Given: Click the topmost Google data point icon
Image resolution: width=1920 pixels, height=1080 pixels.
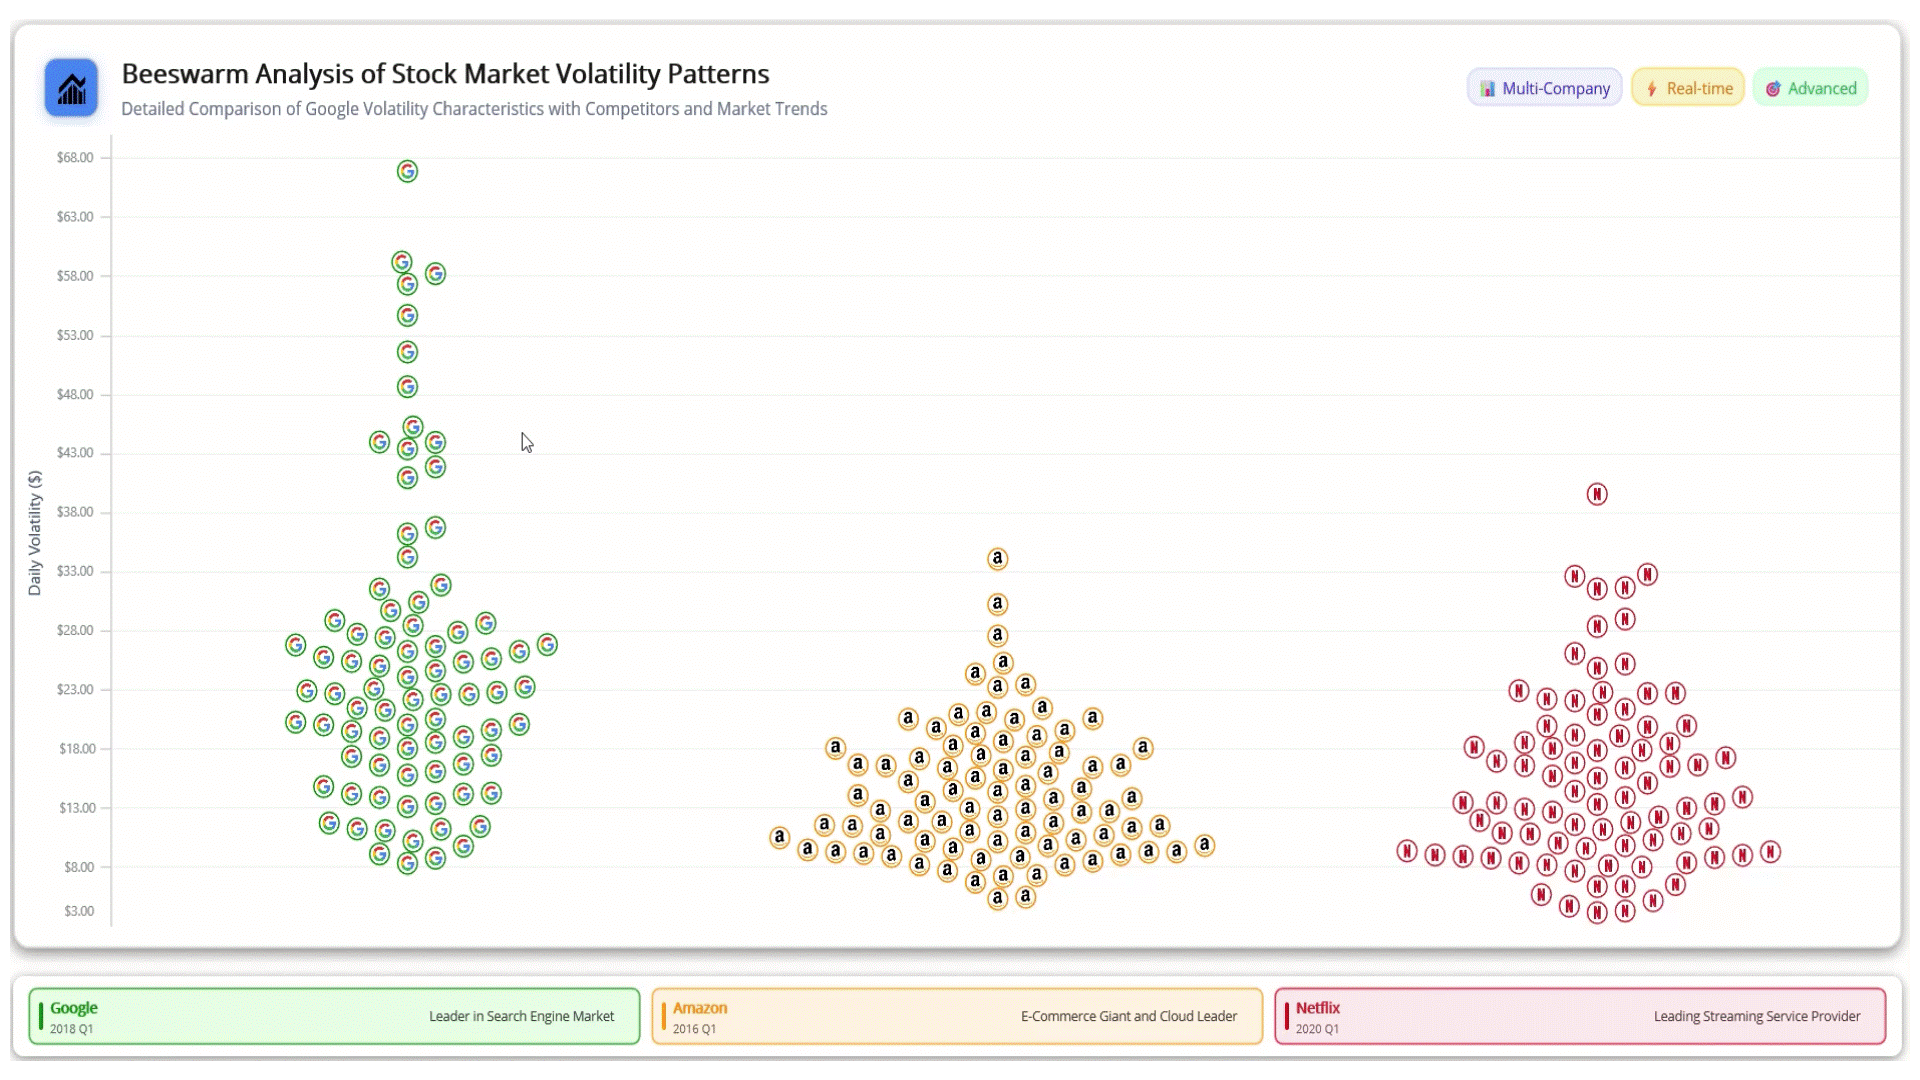Looking at the screenshot, I should [407, 172].
